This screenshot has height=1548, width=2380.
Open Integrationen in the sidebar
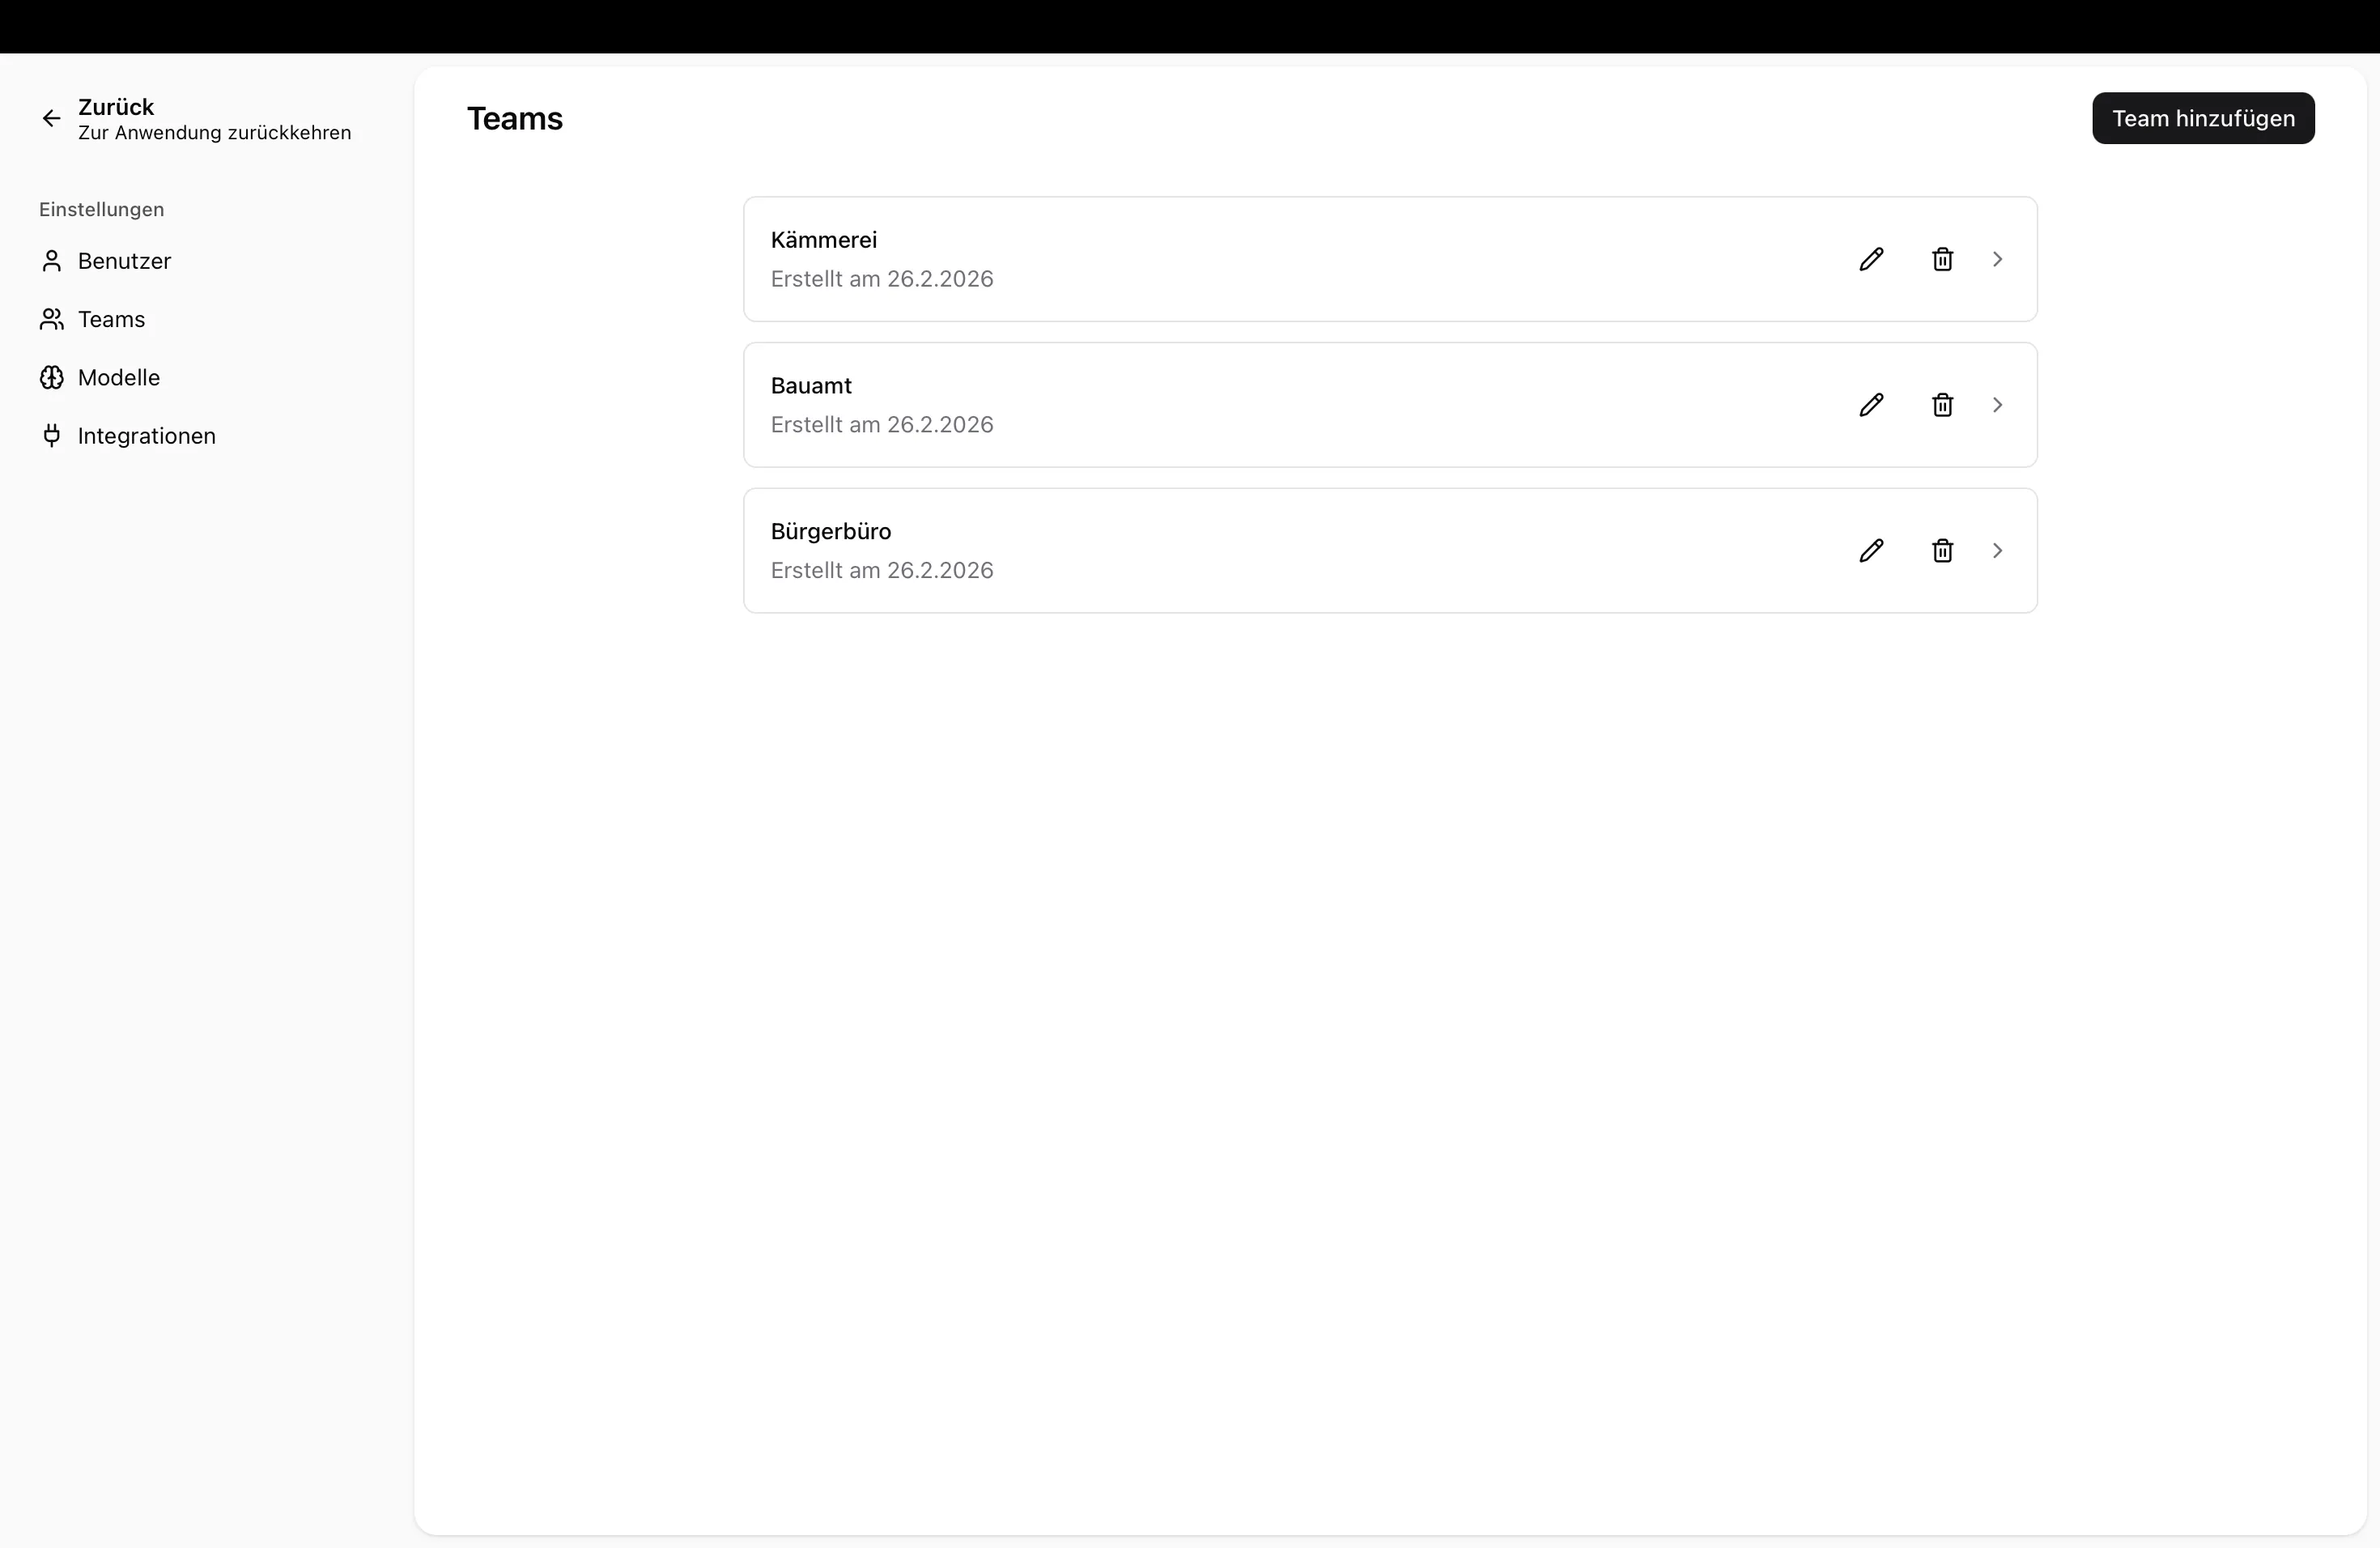146,436
